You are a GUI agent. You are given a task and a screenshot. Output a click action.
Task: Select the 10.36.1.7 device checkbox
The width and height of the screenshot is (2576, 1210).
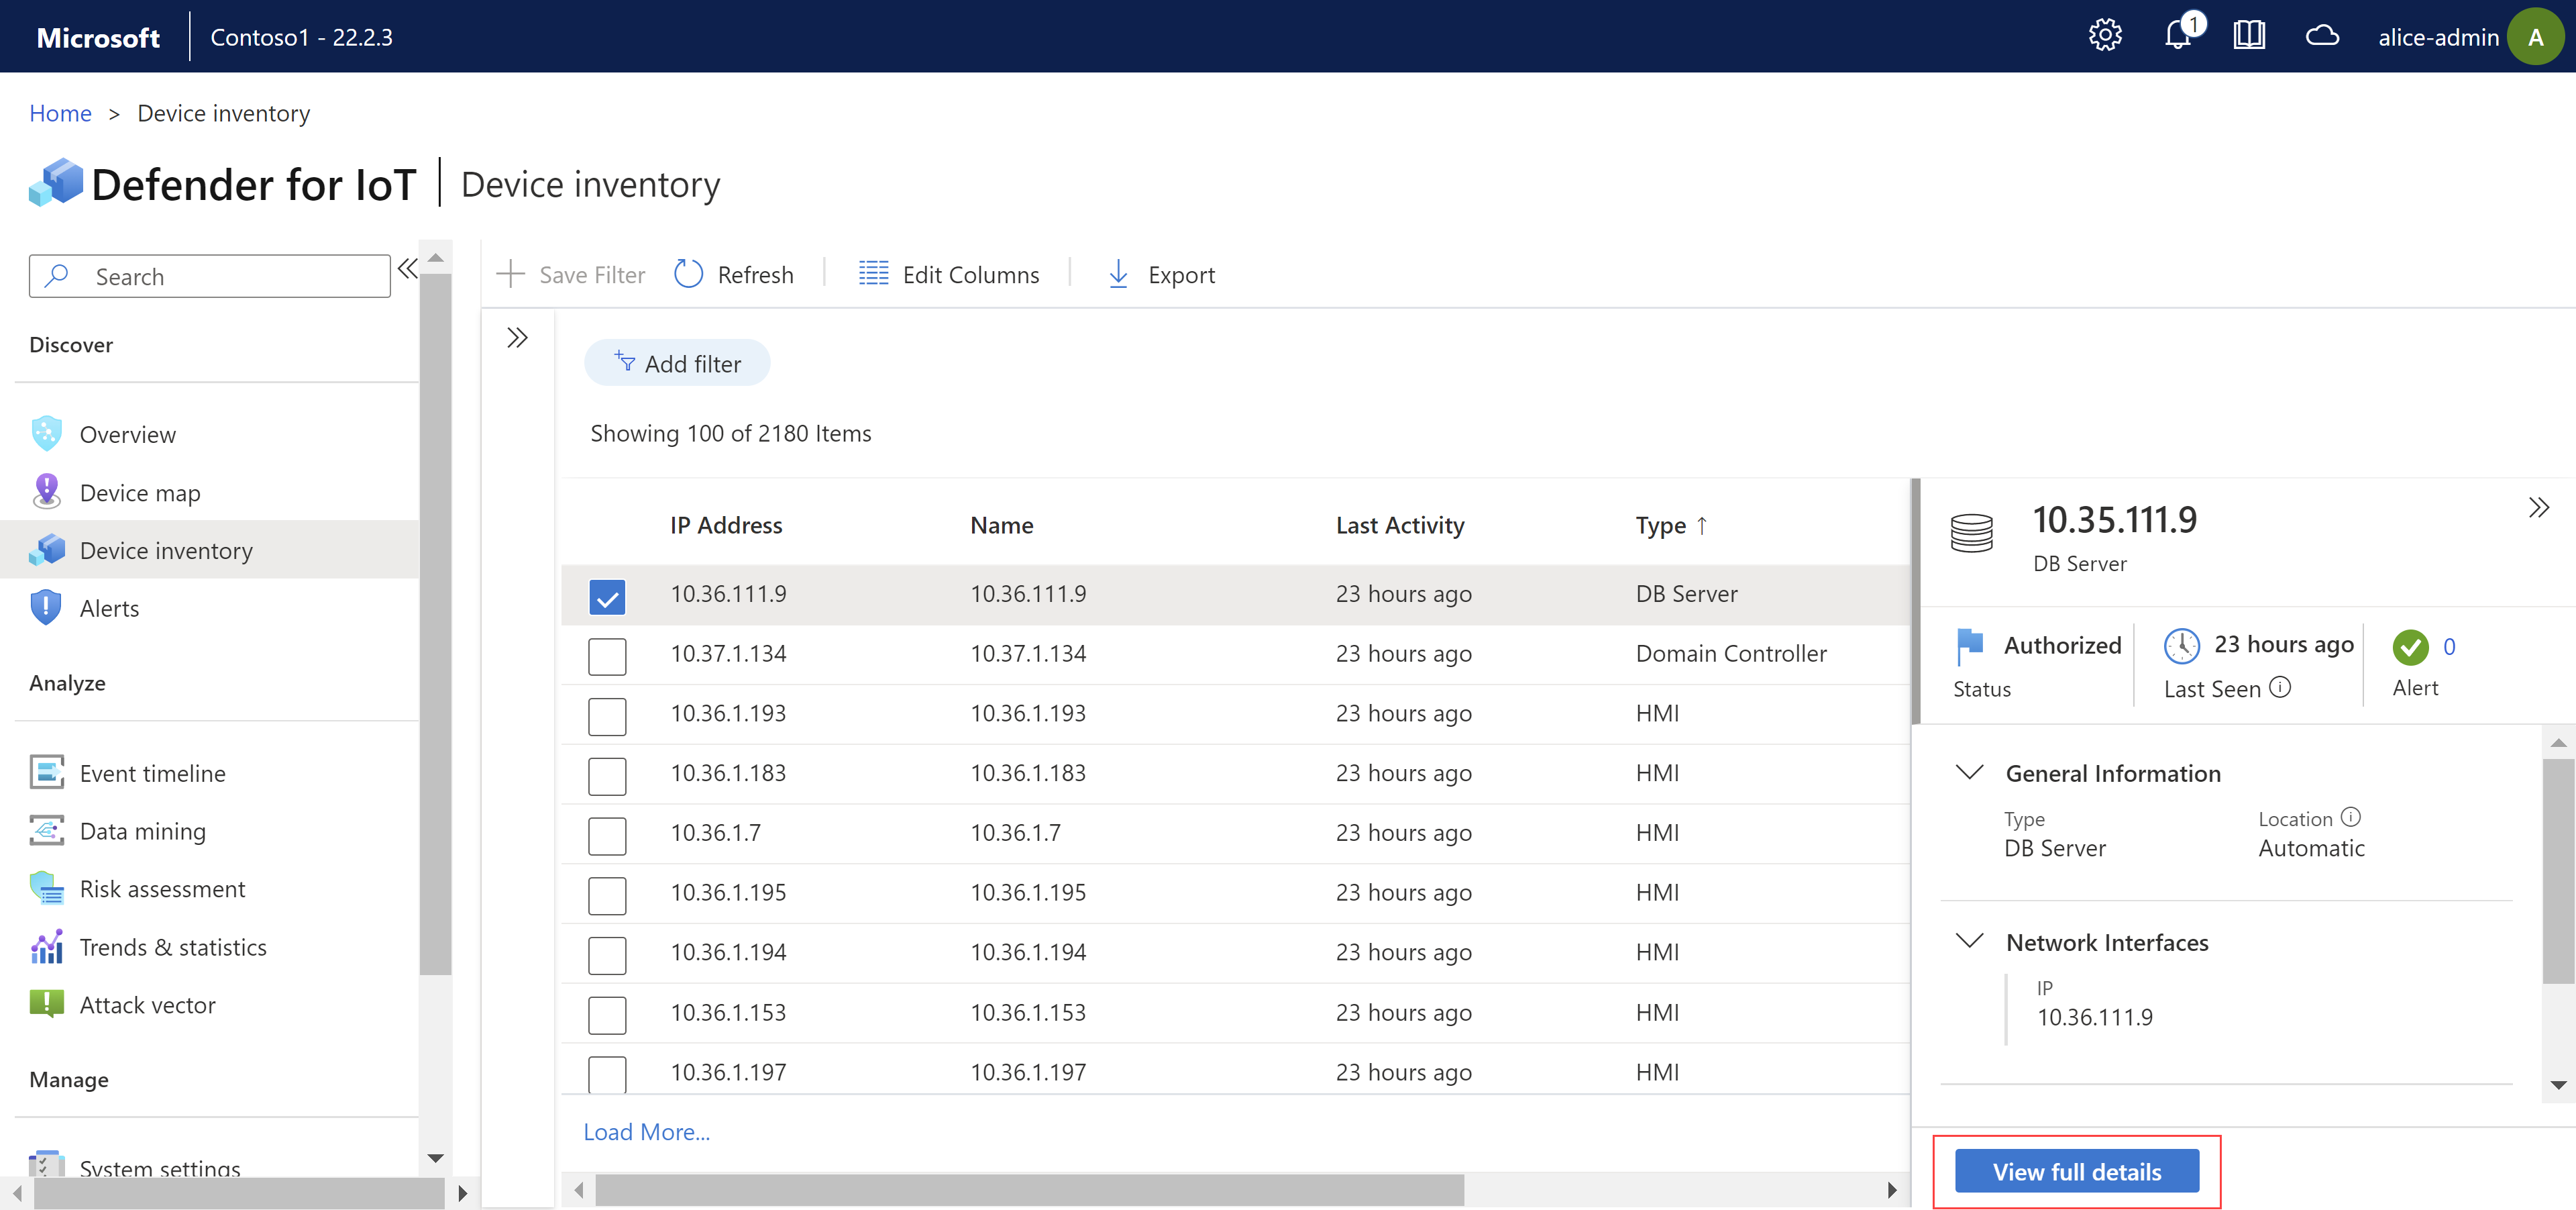point(607,835)
